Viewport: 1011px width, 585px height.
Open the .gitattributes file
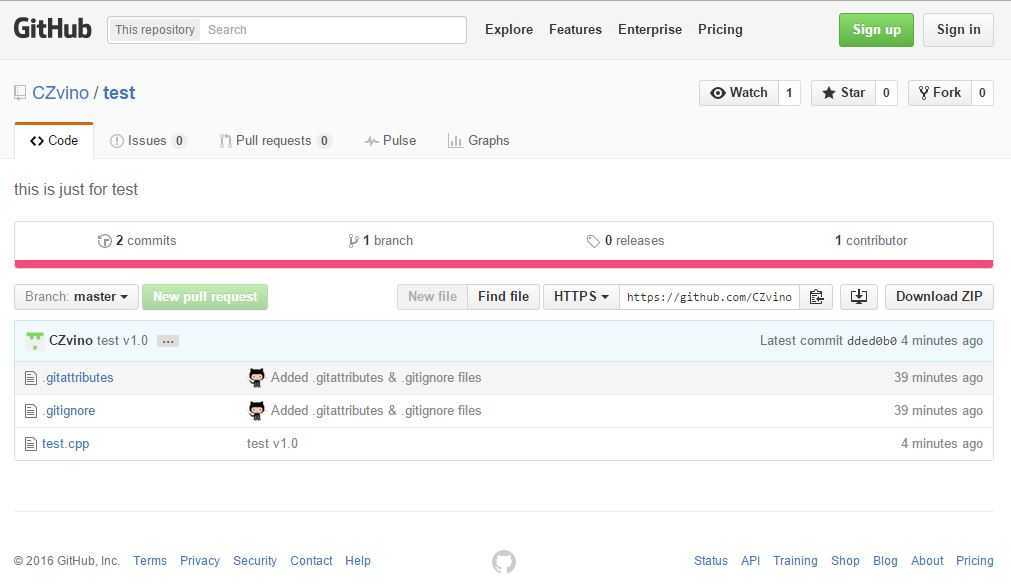point(78,378)
